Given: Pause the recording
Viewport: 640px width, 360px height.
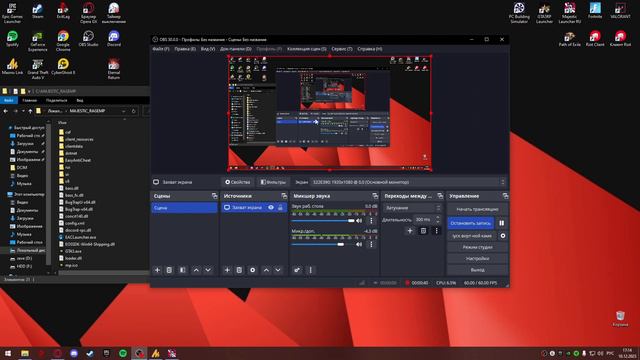Looking at the screenshot, I should click(x=502, y=223).
